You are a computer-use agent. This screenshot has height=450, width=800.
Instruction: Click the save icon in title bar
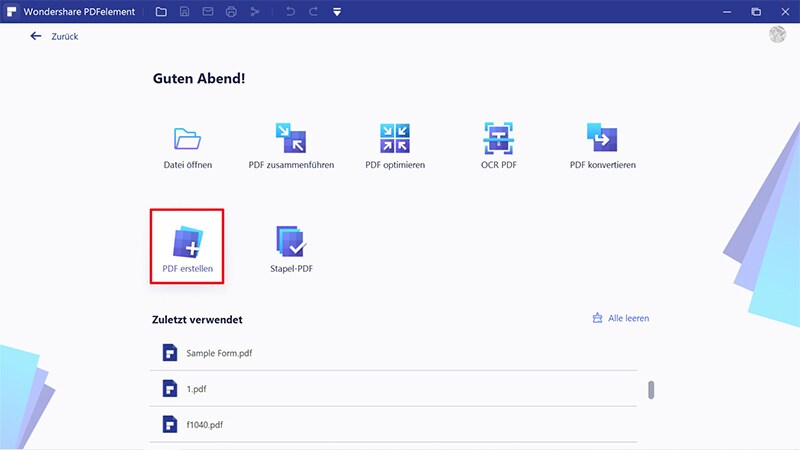click(185, 12)
